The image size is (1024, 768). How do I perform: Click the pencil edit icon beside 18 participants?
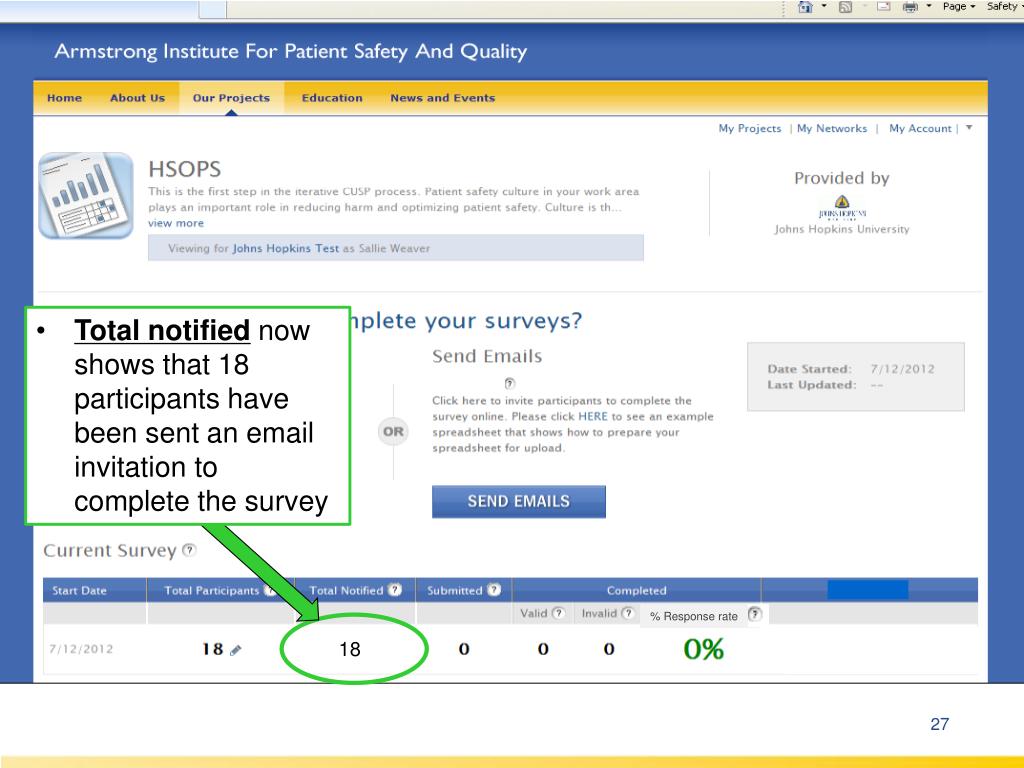tap(236, 650)
